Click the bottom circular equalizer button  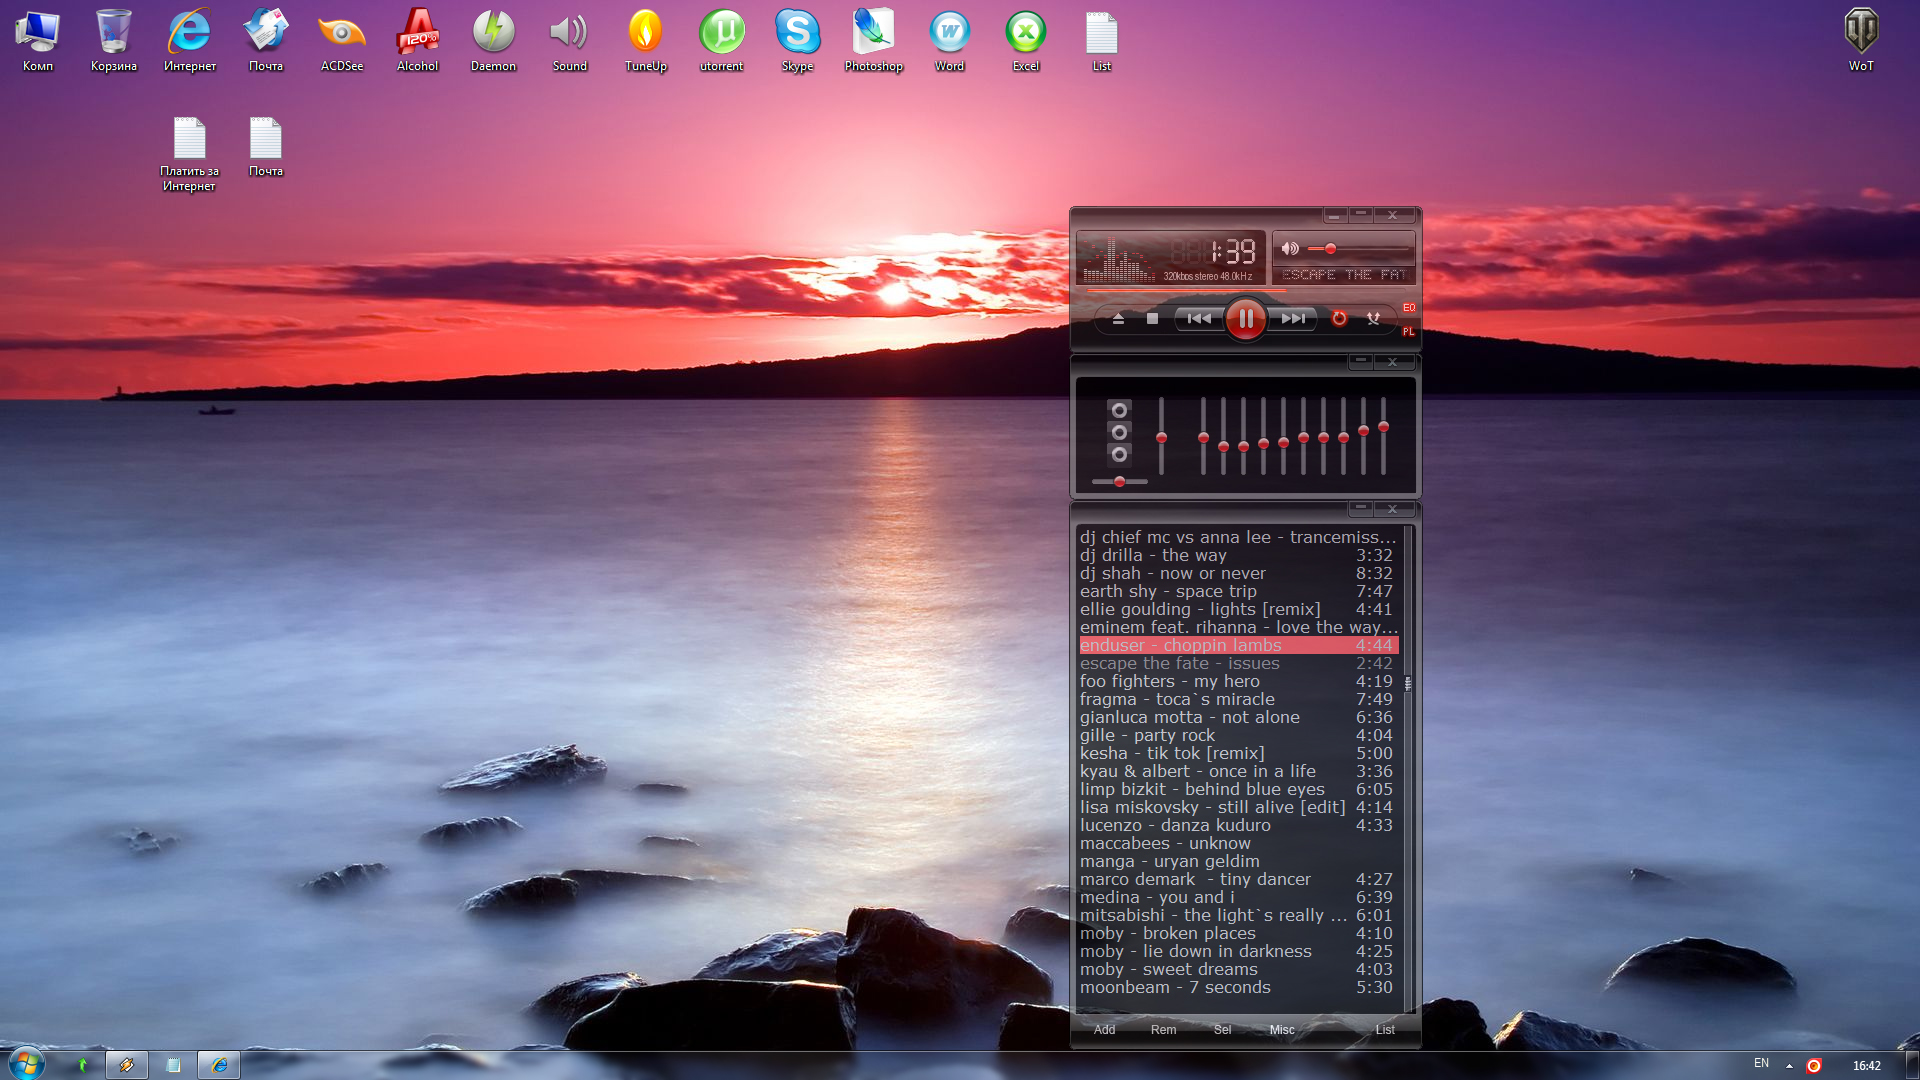click(x=1119, y=454)
